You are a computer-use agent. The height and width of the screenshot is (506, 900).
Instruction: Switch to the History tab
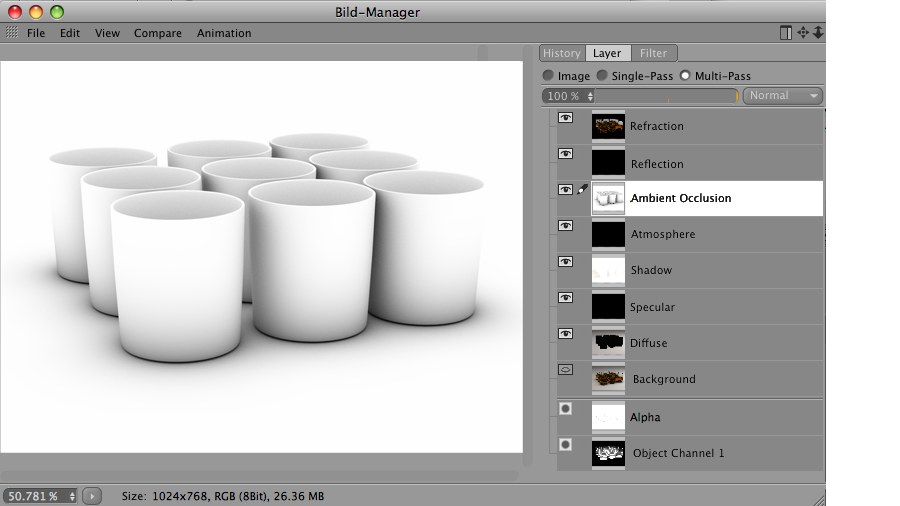(x=561, y=53)
